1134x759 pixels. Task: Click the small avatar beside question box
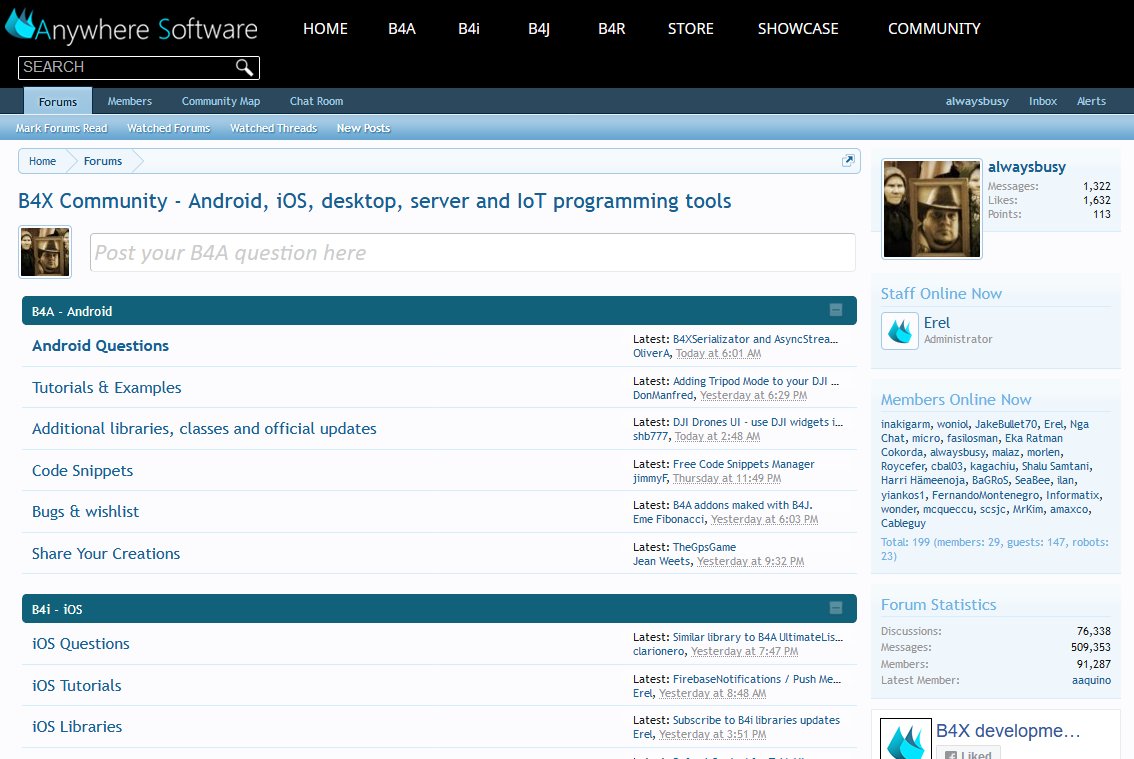click(45, 252)
